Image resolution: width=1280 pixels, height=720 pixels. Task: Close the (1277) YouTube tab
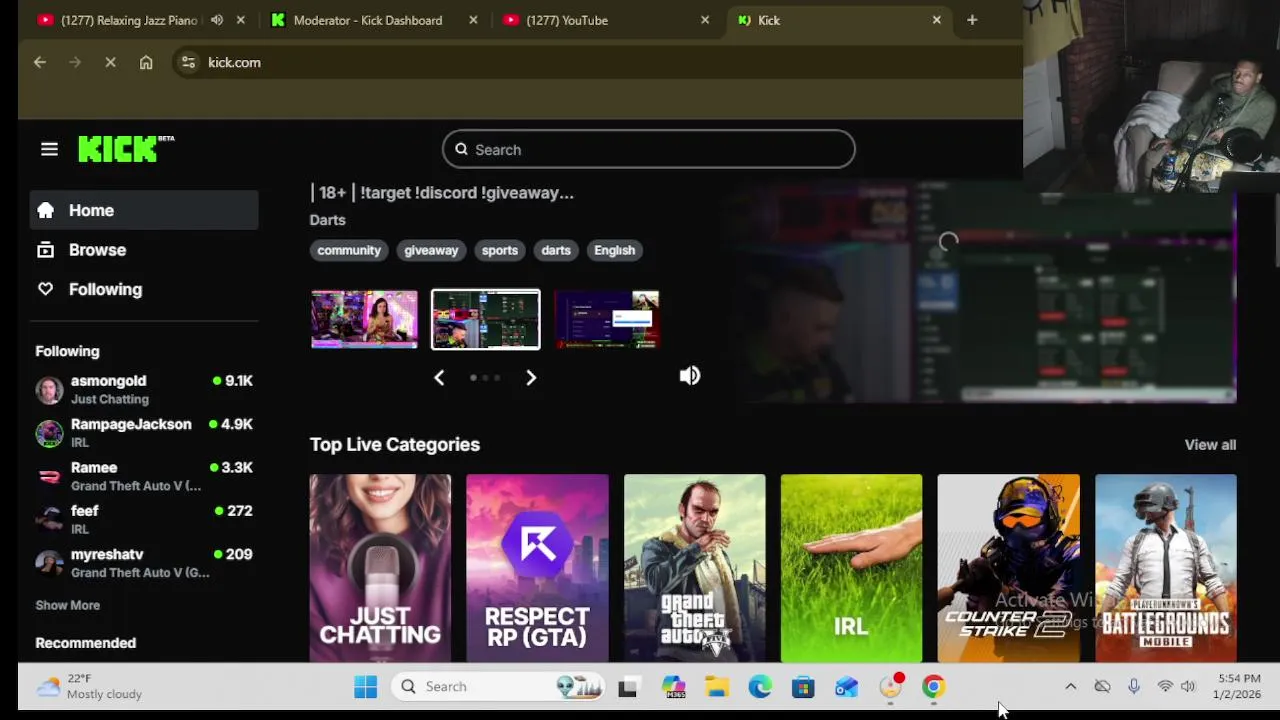click(705, 20)
